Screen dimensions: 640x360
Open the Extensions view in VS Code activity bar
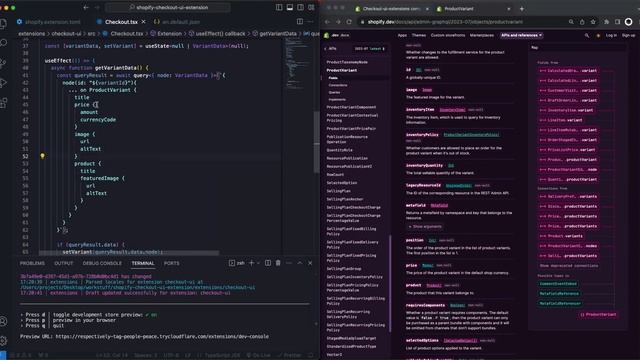(x=4, y=103)
